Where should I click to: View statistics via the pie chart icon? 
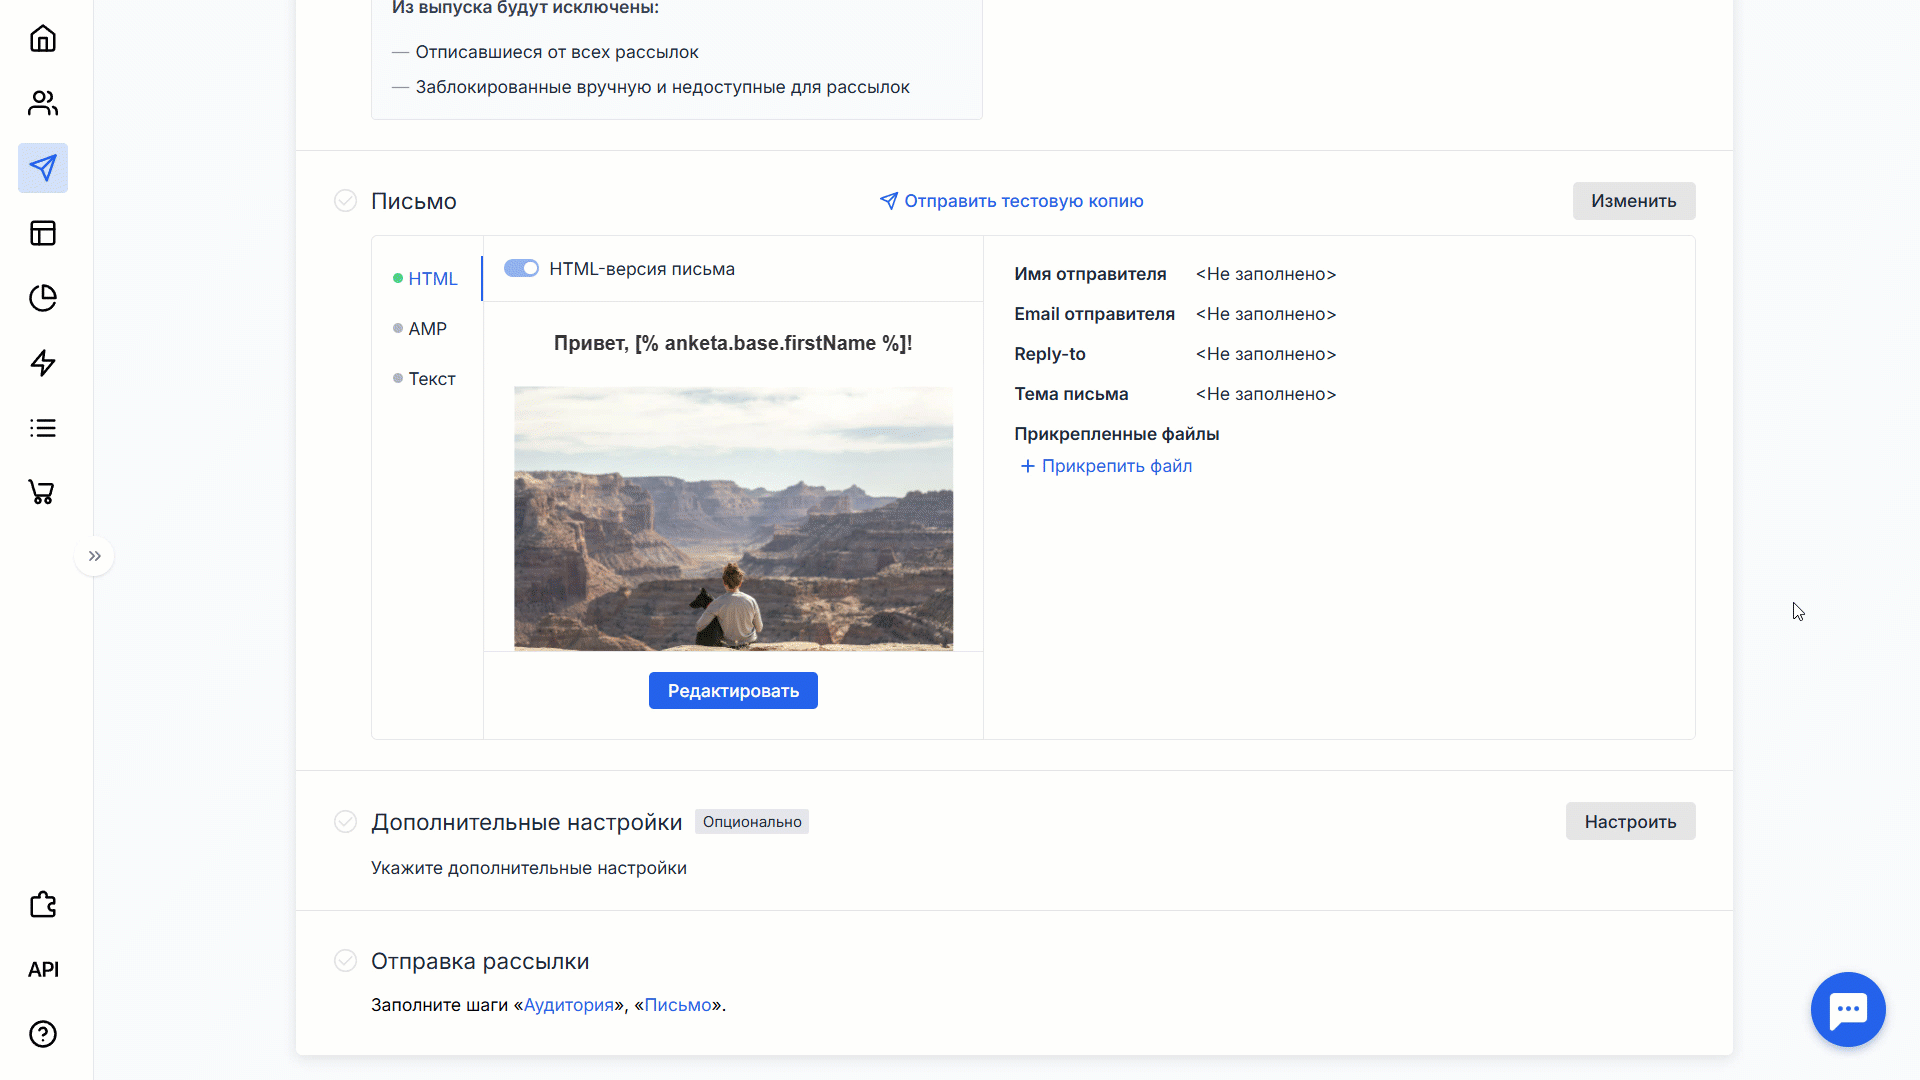[x=42, y=298]
